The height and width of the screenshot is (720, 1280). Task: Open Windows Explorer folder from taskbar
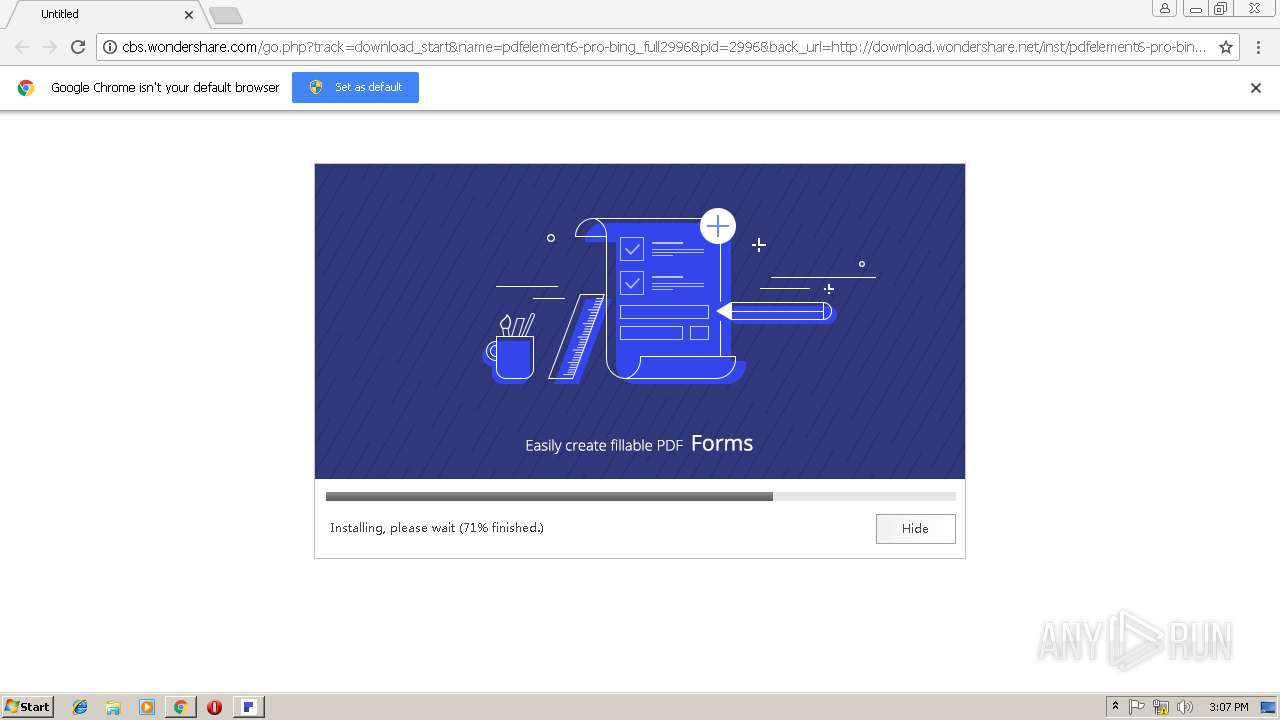point(113,707)
